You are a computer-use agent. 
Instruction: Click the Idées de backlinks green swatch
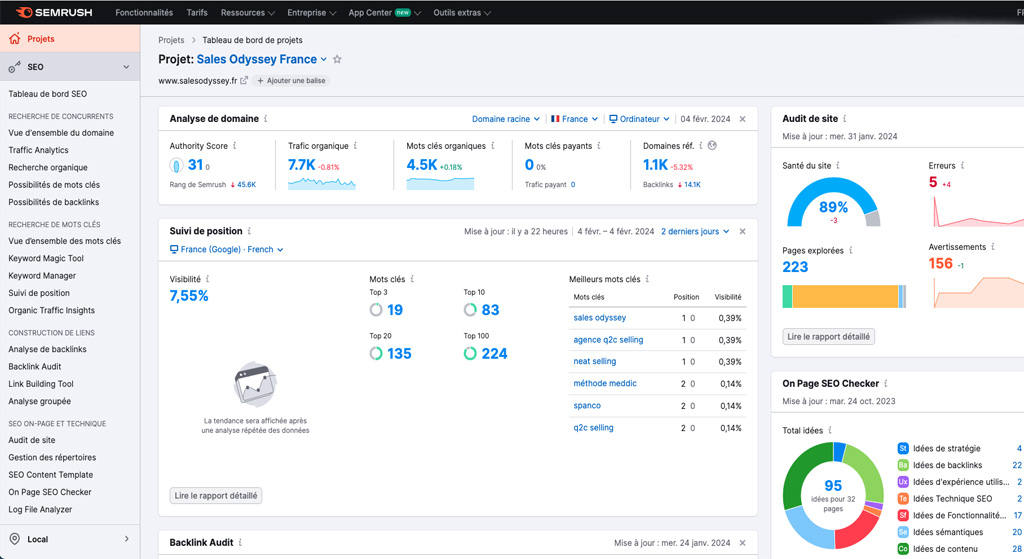pyautogui.click(x=903, y=465)
